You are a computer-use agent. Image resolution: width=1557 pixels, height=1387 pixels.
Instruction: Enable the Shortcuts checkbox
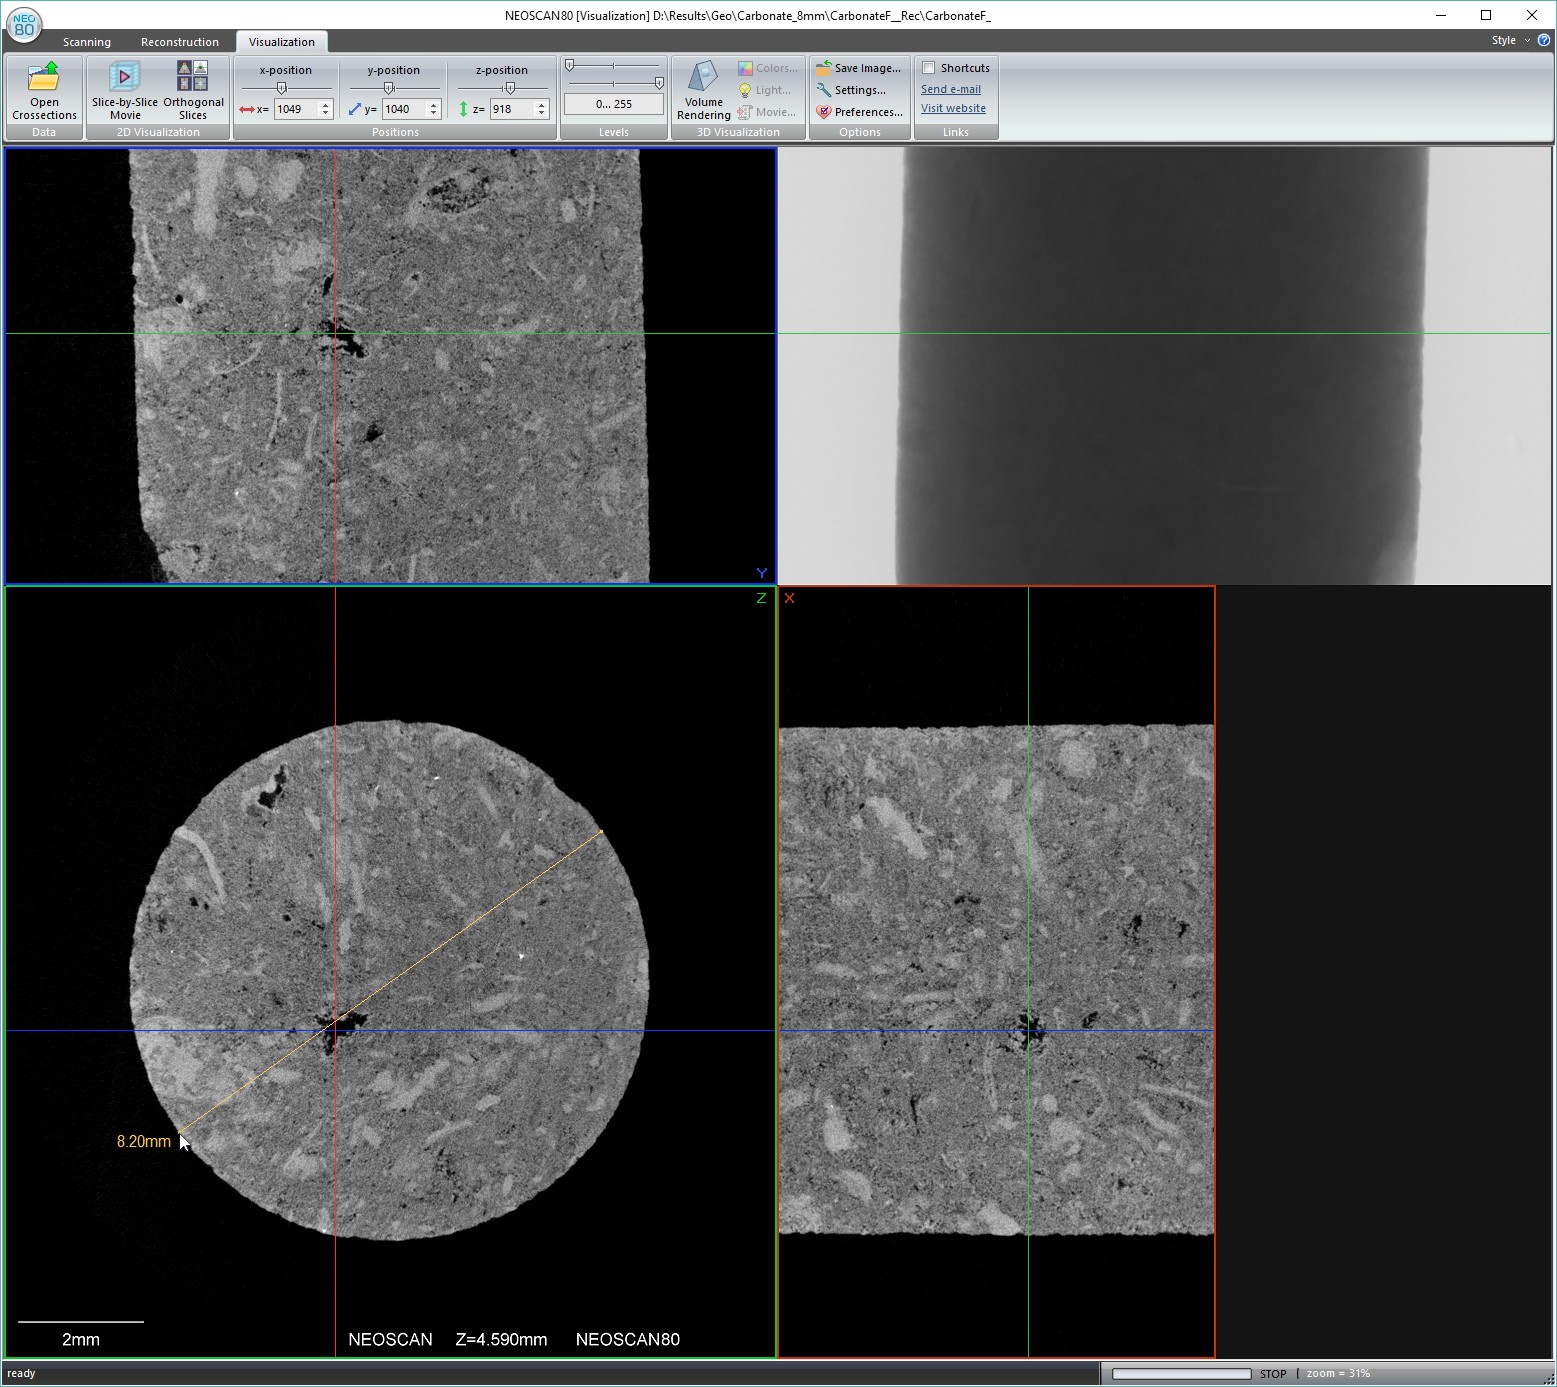[929, 68]
